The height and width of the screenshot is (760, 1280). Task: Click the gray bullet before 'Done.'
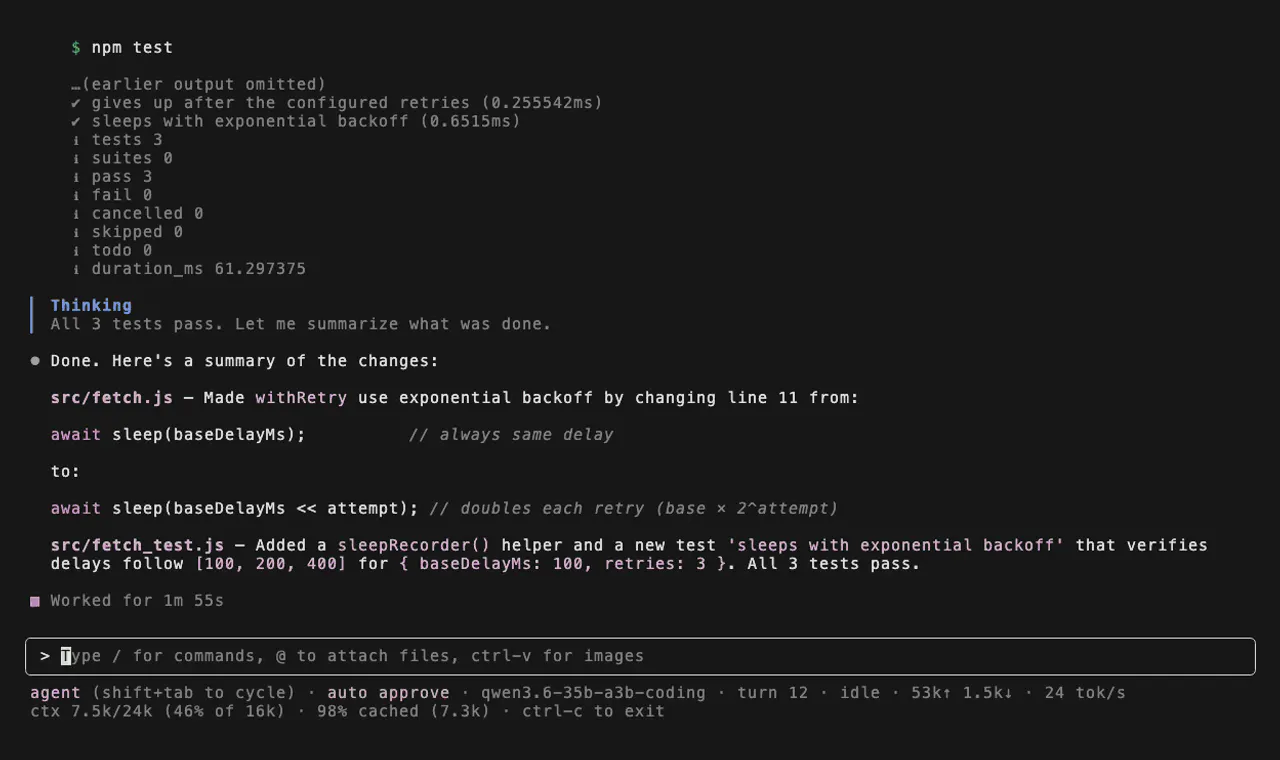[x=35, y=361]
